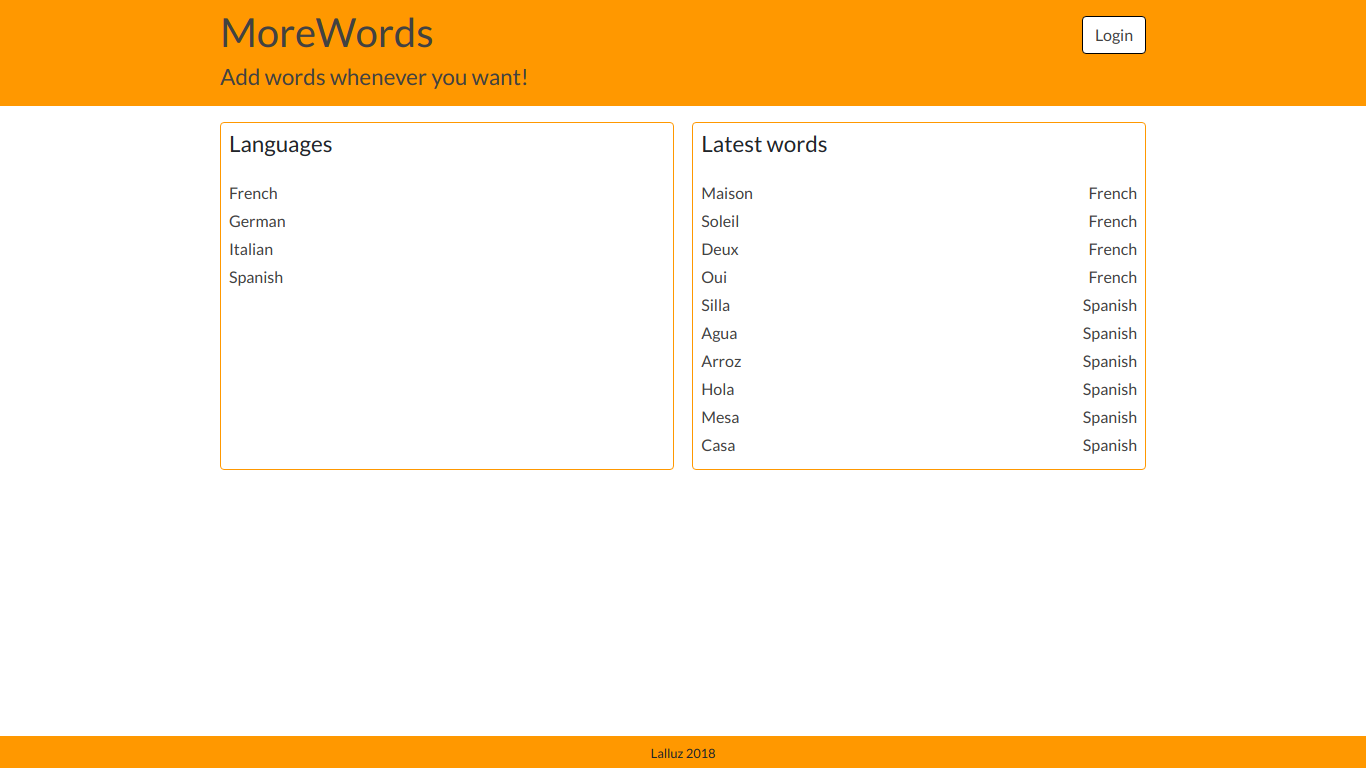Open the word Oui

click(x=714, y=277)
